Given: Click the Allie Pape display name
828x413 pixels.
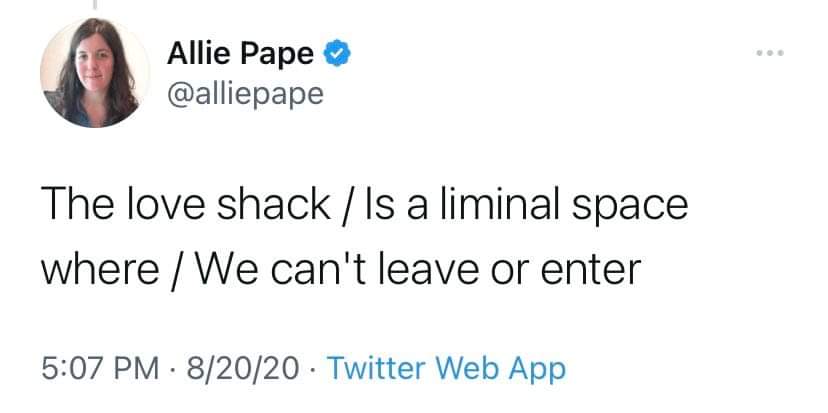Looking at the screenshot, I should [240, 54].
